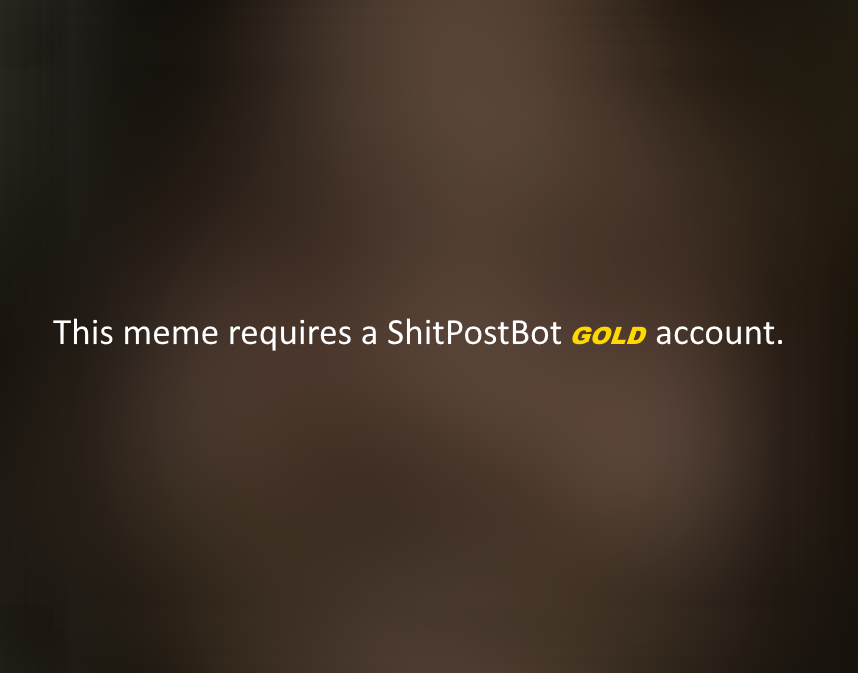Click the letter G in GOLD
Image resolution: width=858 pixels, height=673 pixels.
[x=582, y=335]
